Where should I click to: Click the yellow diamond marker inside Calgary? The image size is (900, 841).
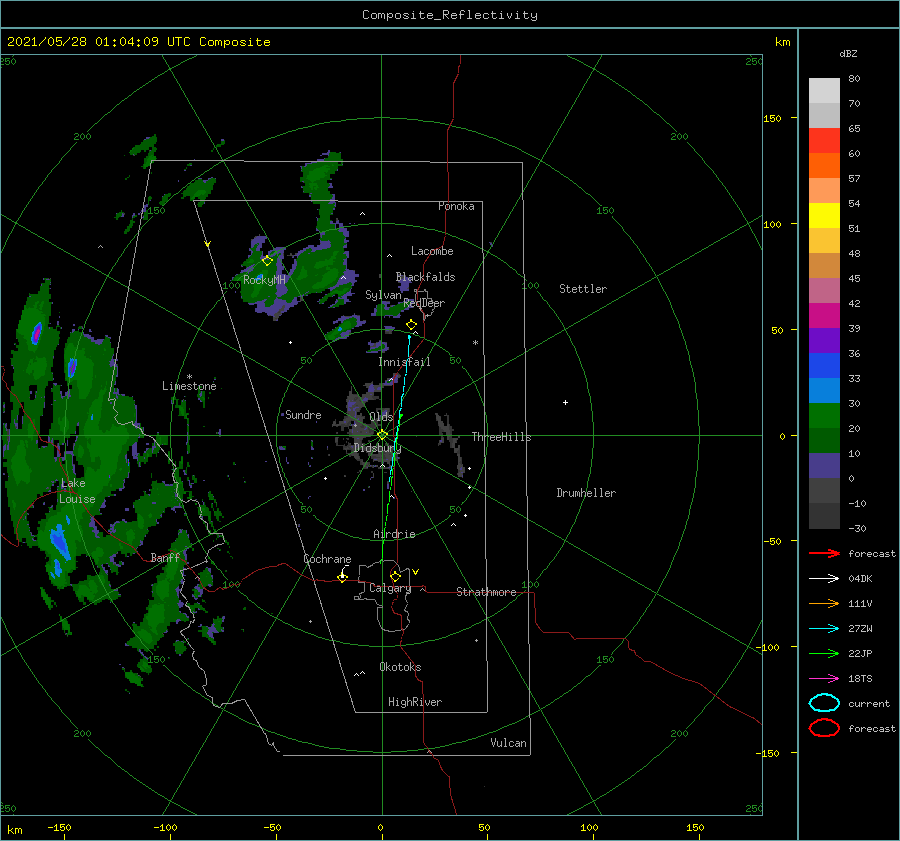pos(395,576)
